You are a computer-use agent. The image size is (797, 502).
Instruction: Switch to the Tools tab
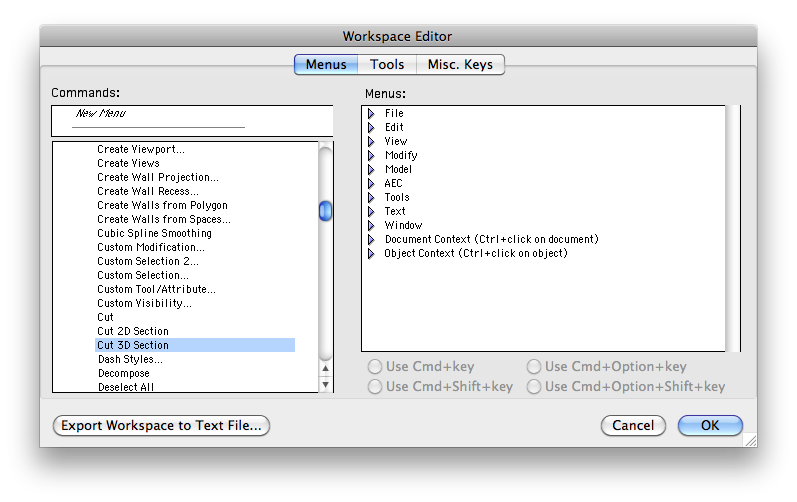pyautogui.click(x=387, y=65)
